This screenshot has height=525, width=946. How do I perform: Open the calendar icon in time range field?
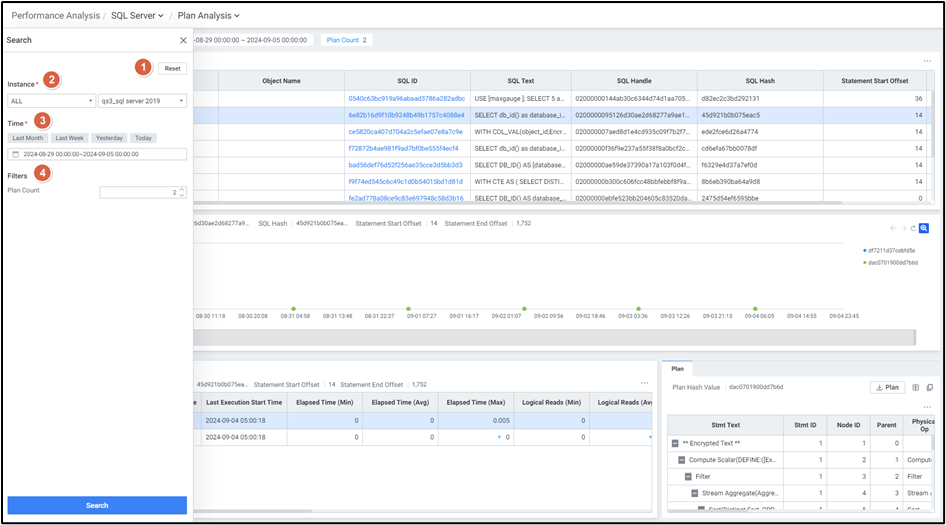(x=15, y=154)
